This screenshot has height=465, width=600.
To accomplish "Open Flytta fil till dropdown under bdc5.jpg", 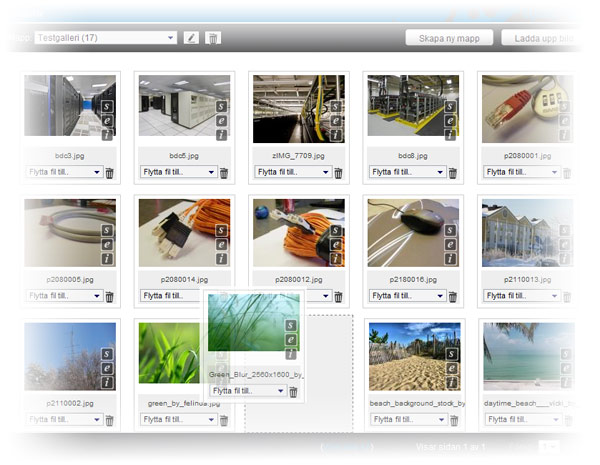I will pyautogui.click(x=179, y=172).
